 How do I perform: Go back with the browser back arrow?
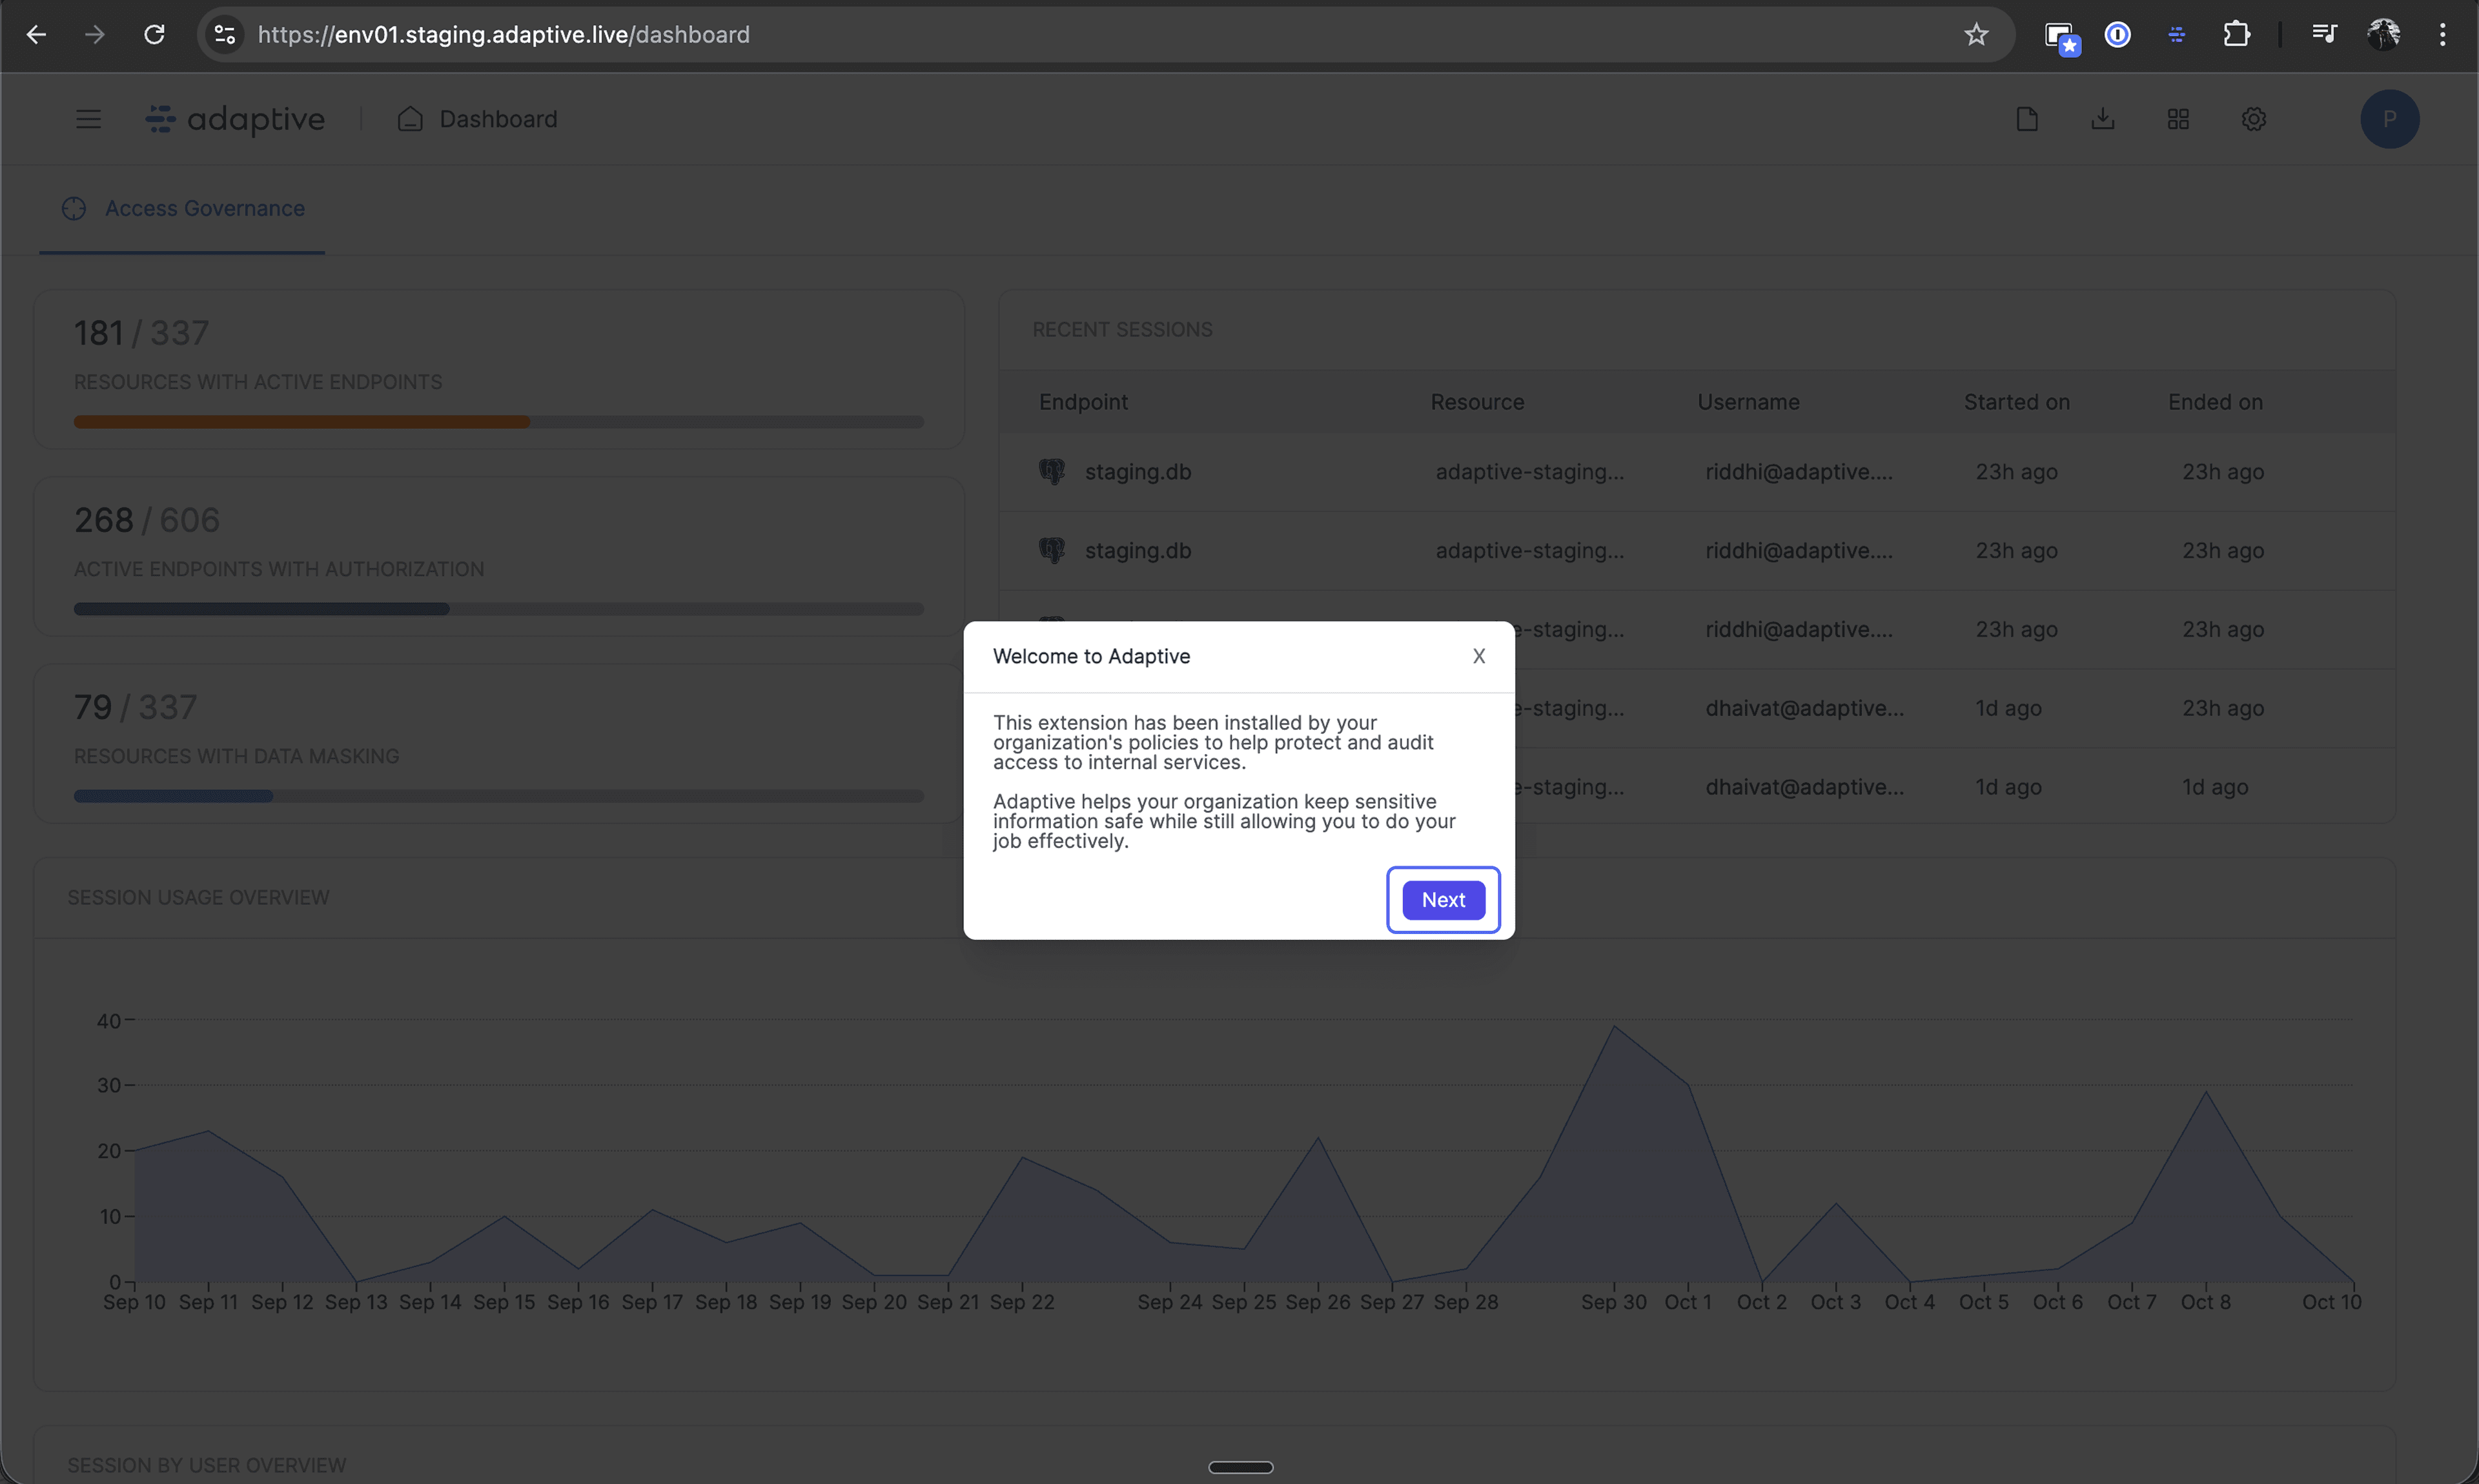point(36,35)
